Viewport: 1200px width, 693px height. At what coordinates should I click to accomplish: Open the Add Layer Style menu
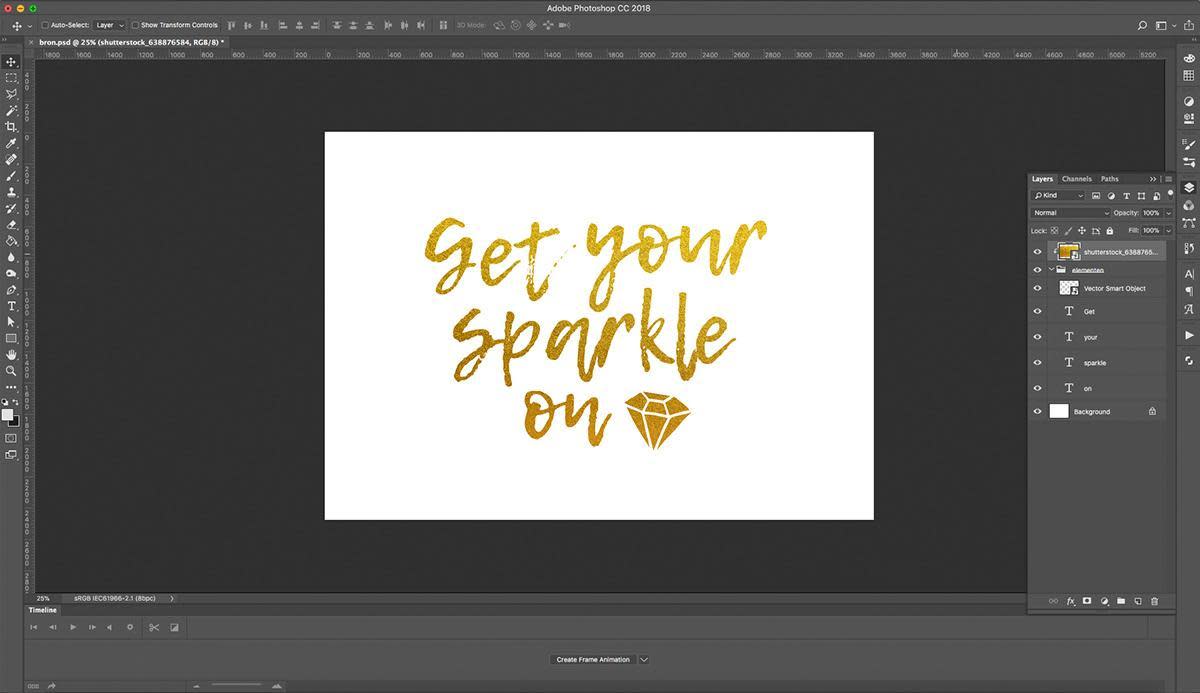point(1071,601)
